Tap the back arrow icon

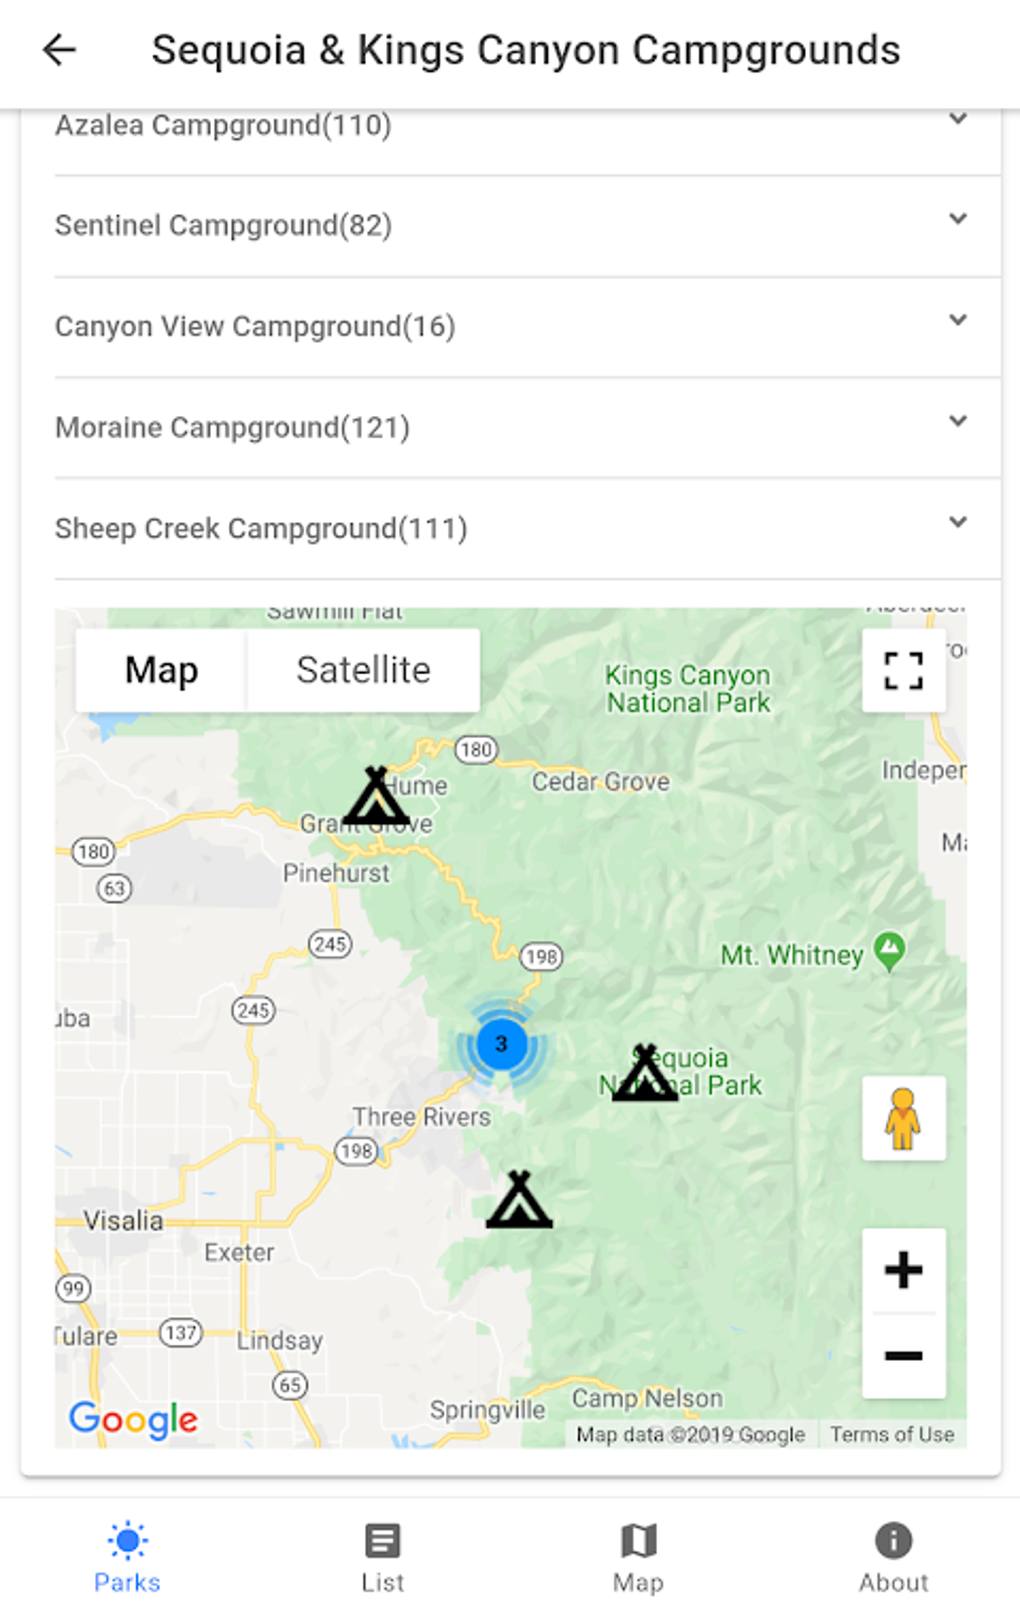tap(60, 50)
